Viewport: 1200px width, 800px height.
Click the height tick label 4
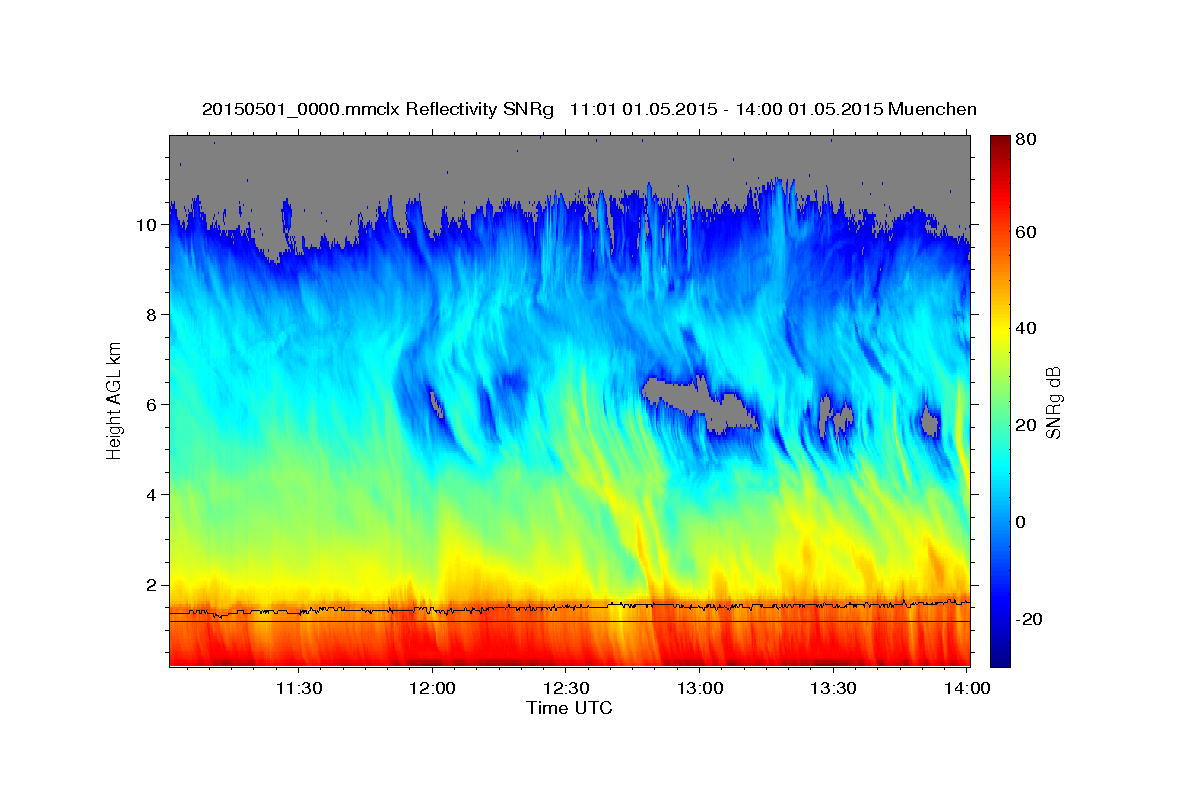click(151, 494)
